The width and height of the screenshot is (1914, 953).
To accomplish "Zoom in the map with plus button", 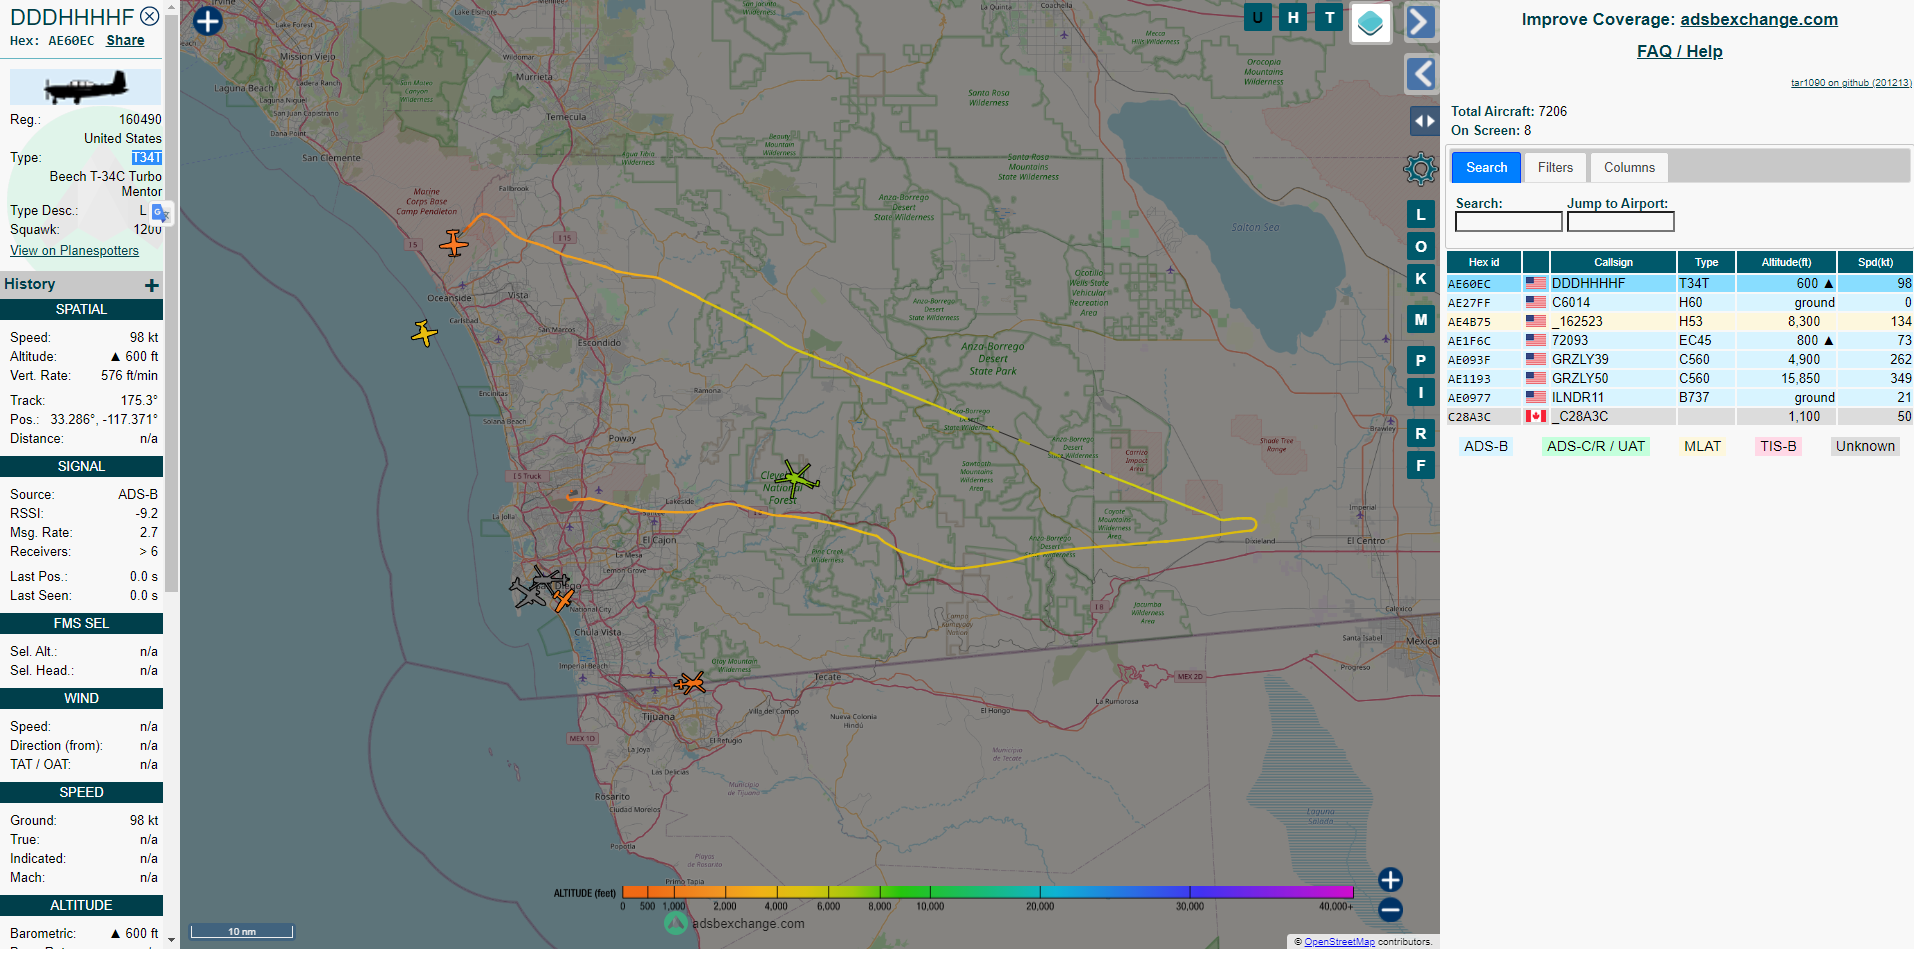I will click(x=1390, y=880).
